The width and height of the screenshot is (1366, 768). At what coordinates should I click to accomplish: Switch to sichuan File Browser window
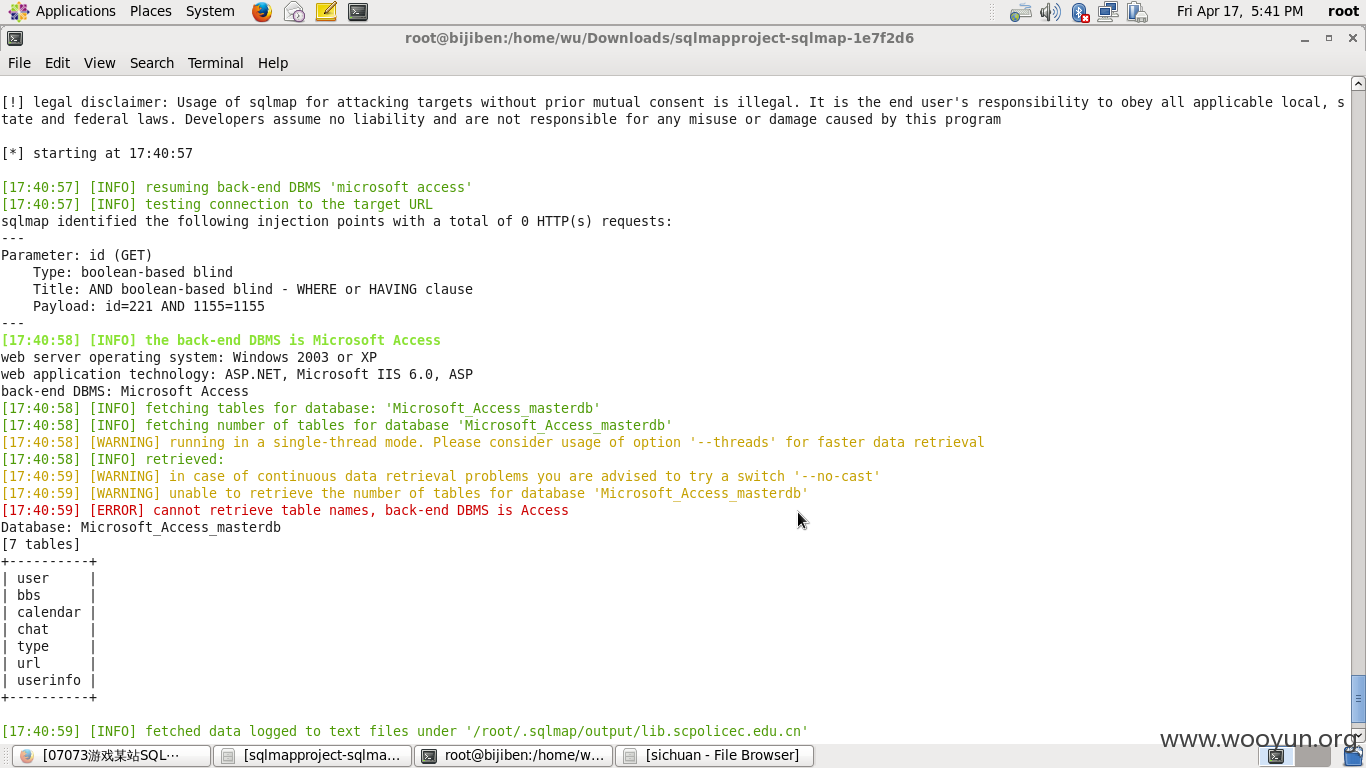click(x=715, y=755)
